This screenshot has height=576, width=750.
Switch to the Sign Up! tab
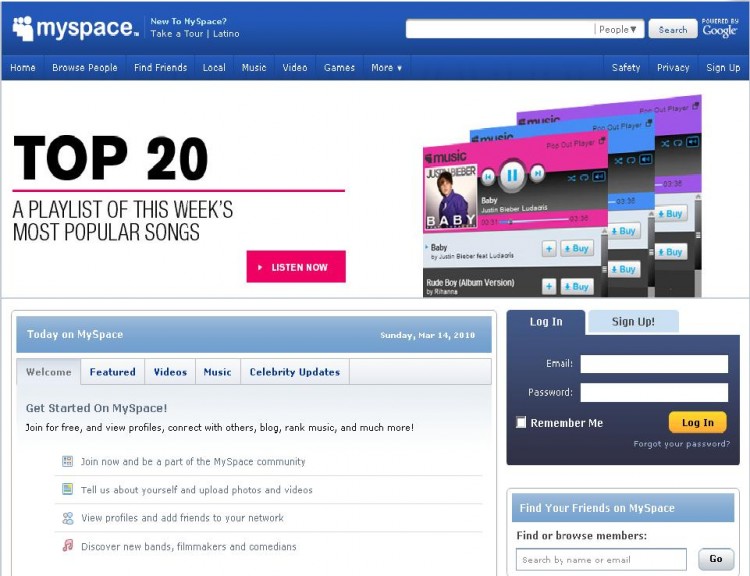(x=633, y=321)
